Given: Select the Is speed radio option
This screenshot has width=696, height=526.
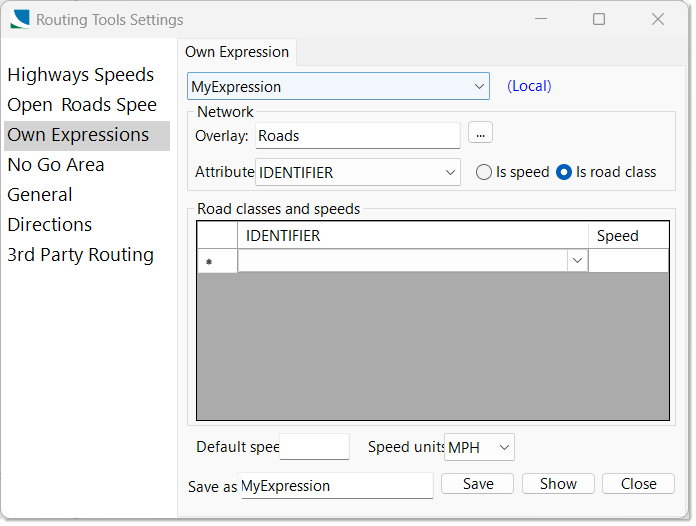Looking at the screenshot, I should click(x=513, y=172).
